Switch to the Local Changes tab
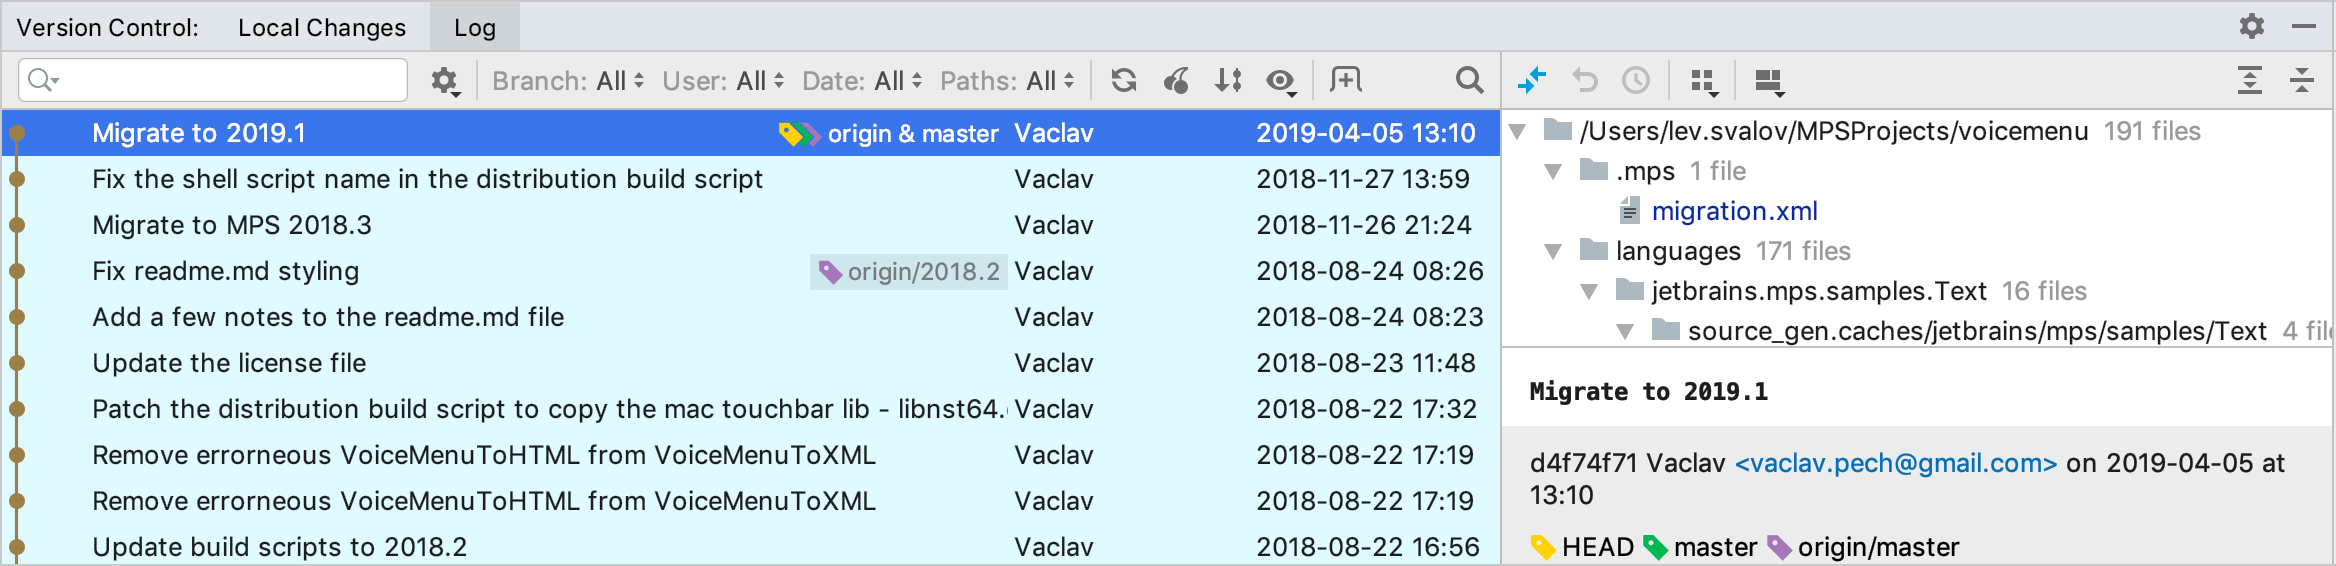2336x566 pixels. click(x=321, y=27)
